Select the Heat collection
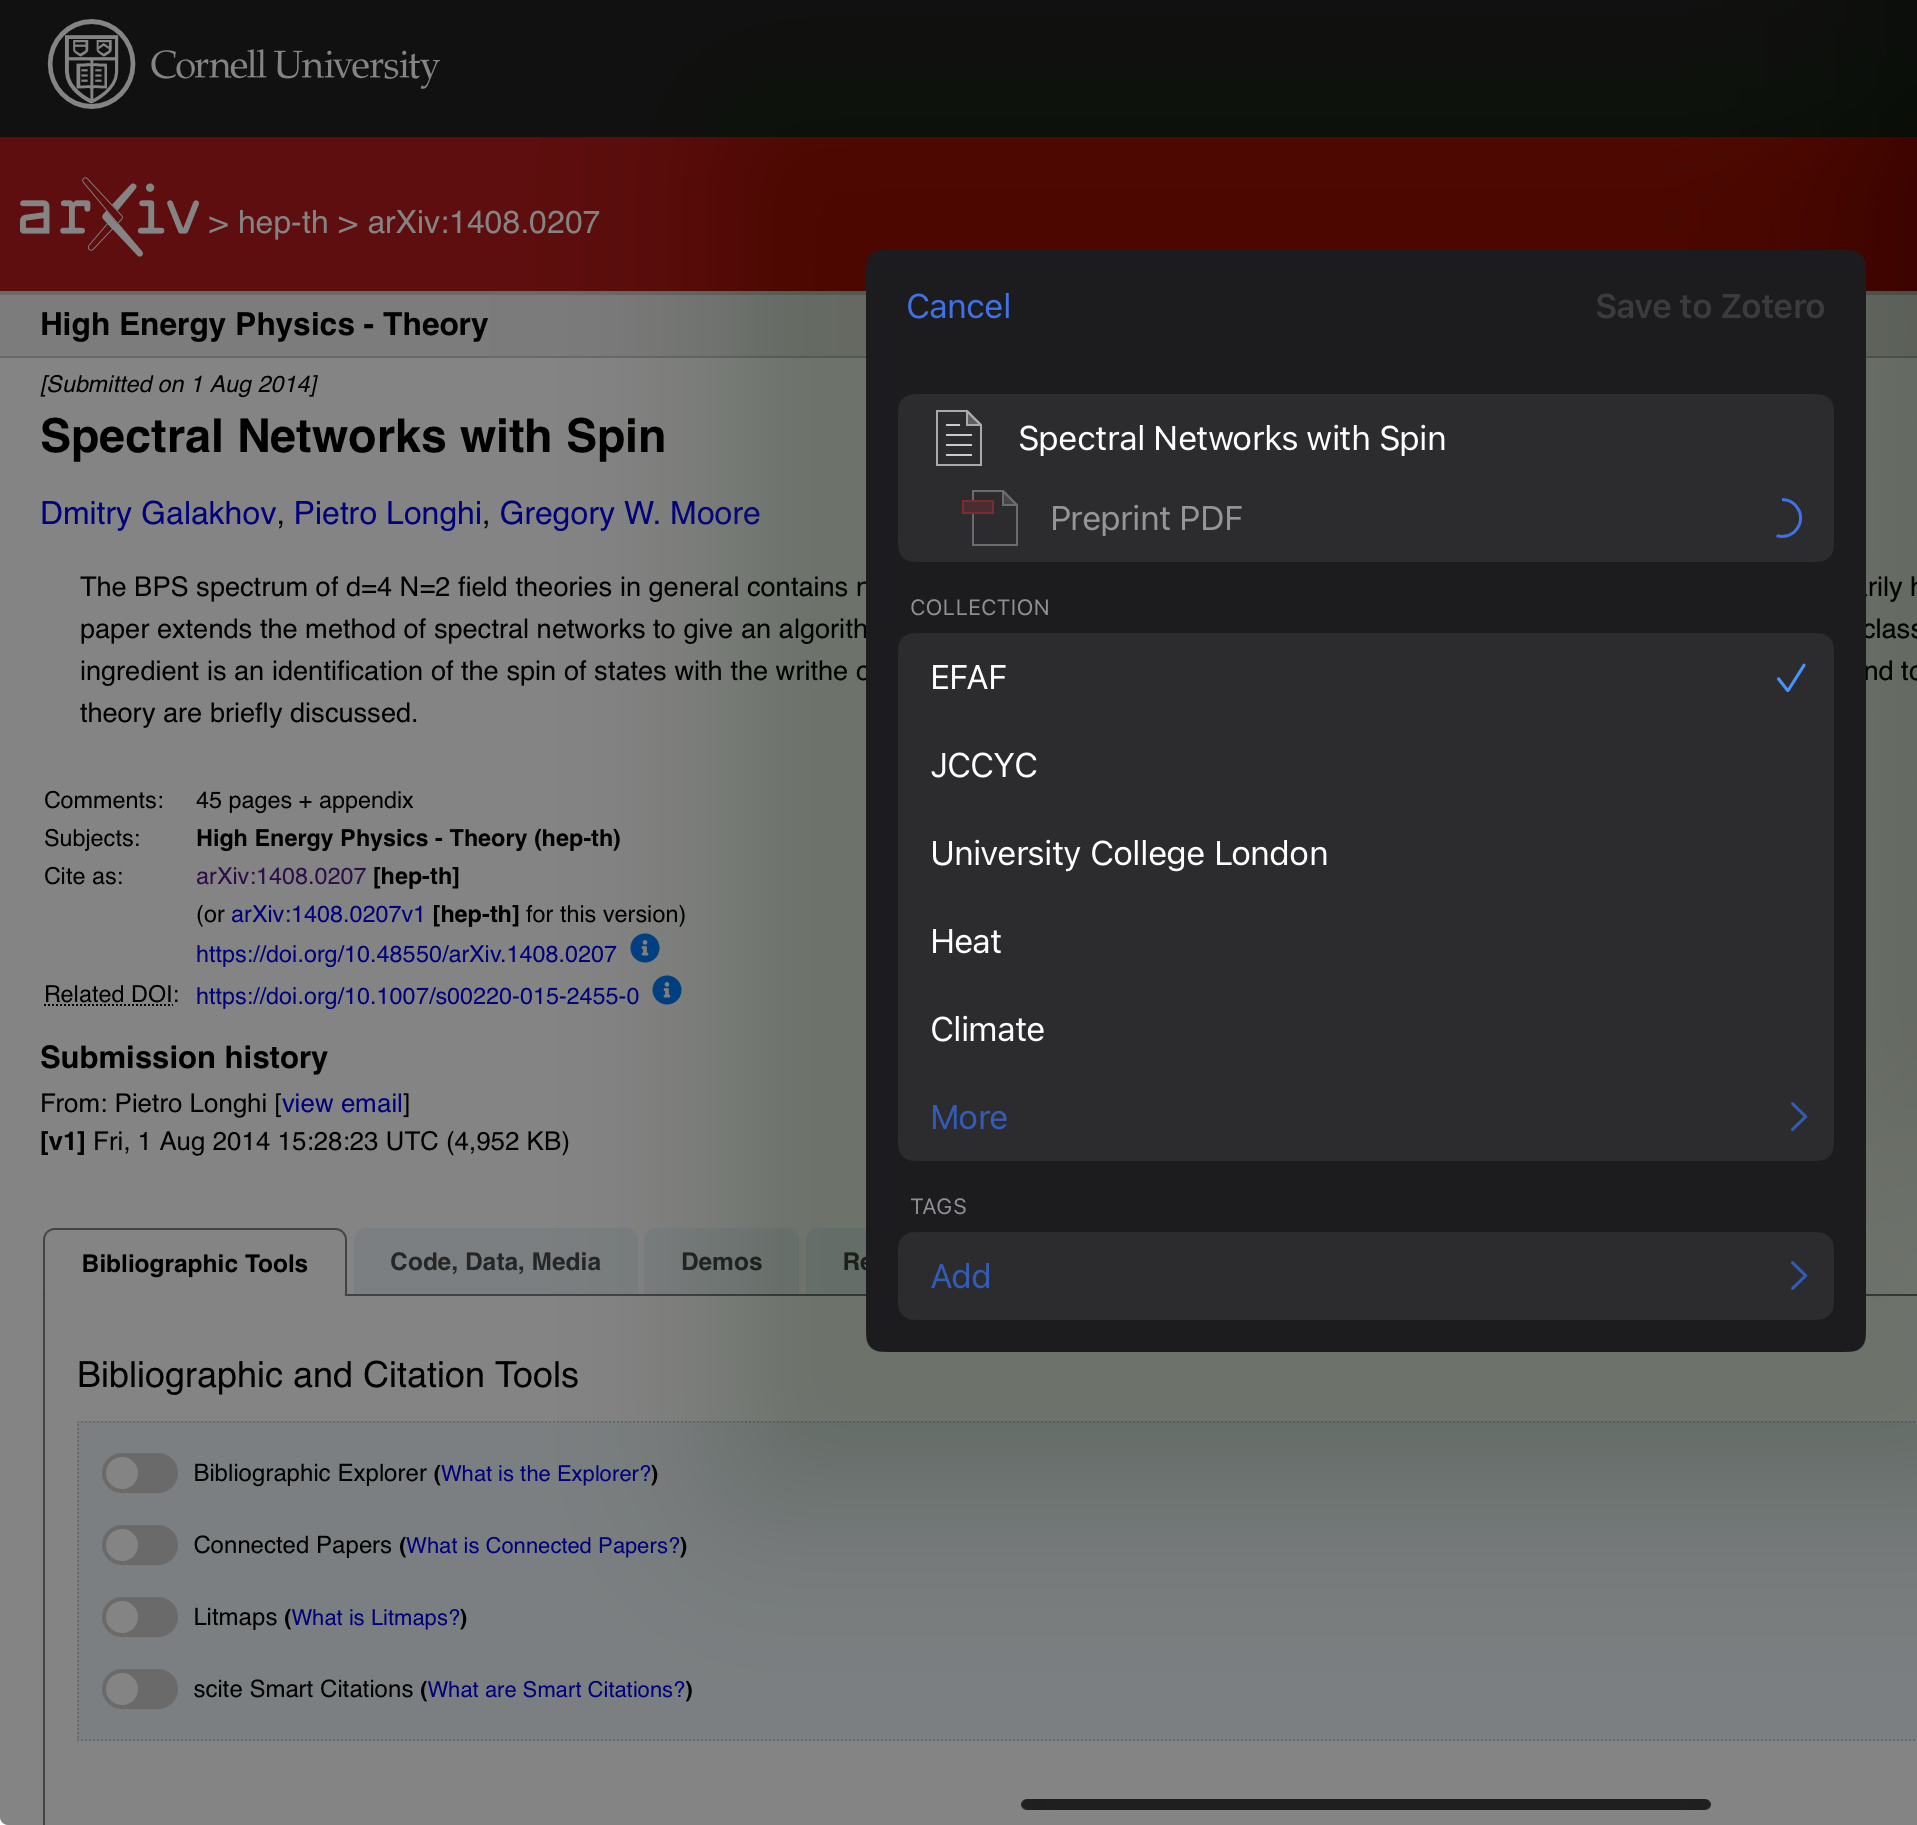Viewport: 1917px width, 1825px height. pyautogui.click(x=1365, y=942)
